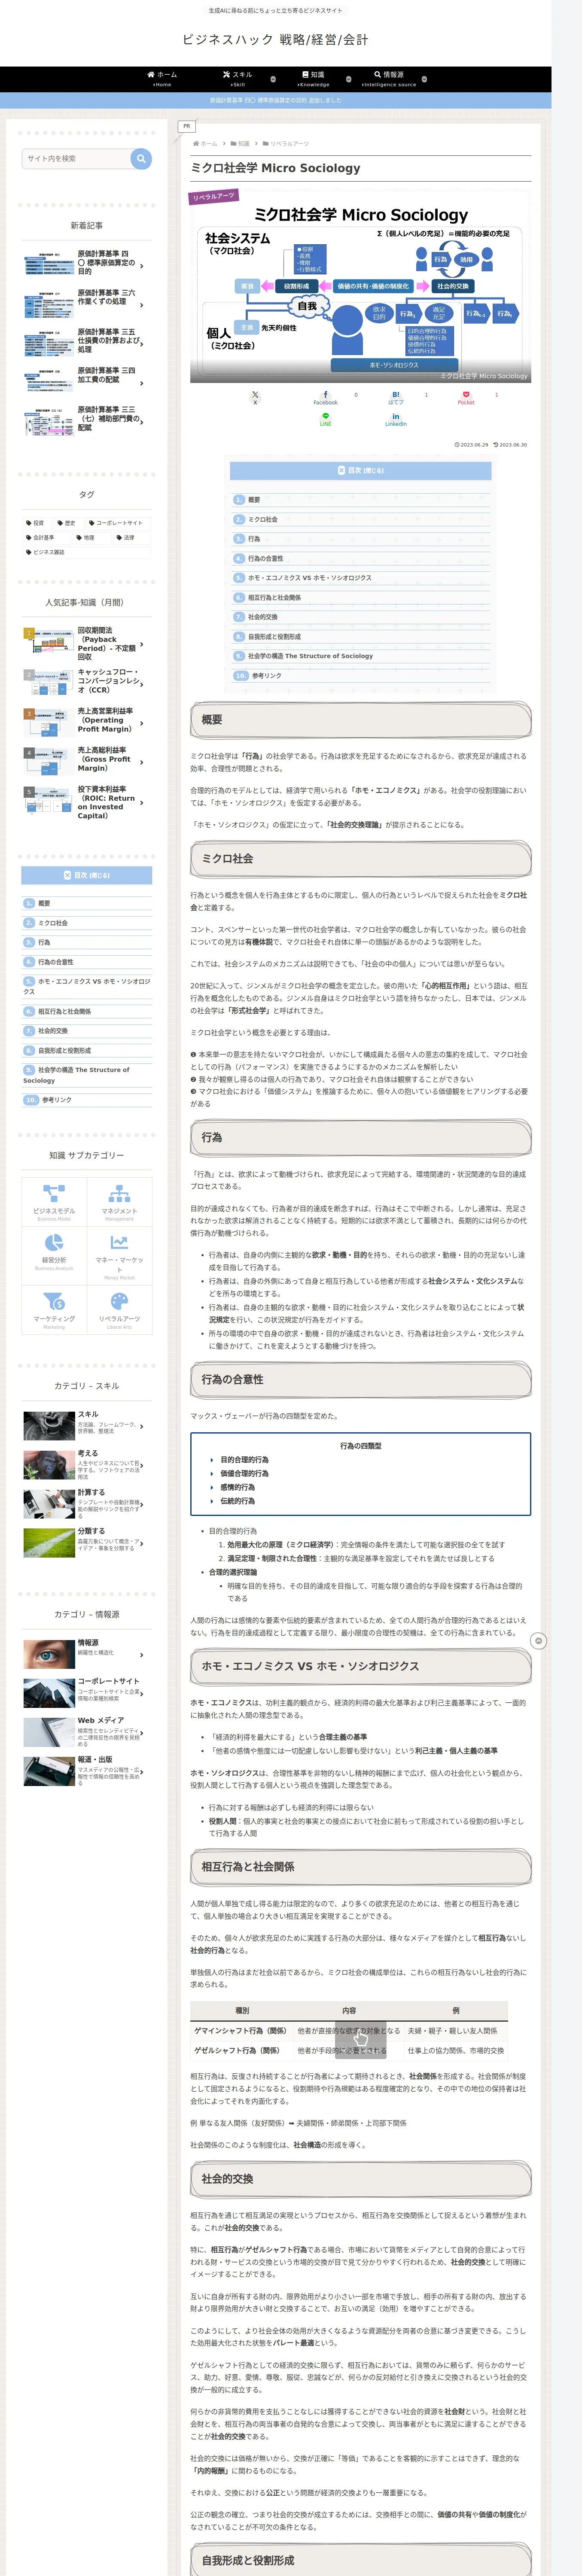Expand the スキル menu dropdown arrow
The width and height of the screenshot is (582, 2576).
[273, 79]
